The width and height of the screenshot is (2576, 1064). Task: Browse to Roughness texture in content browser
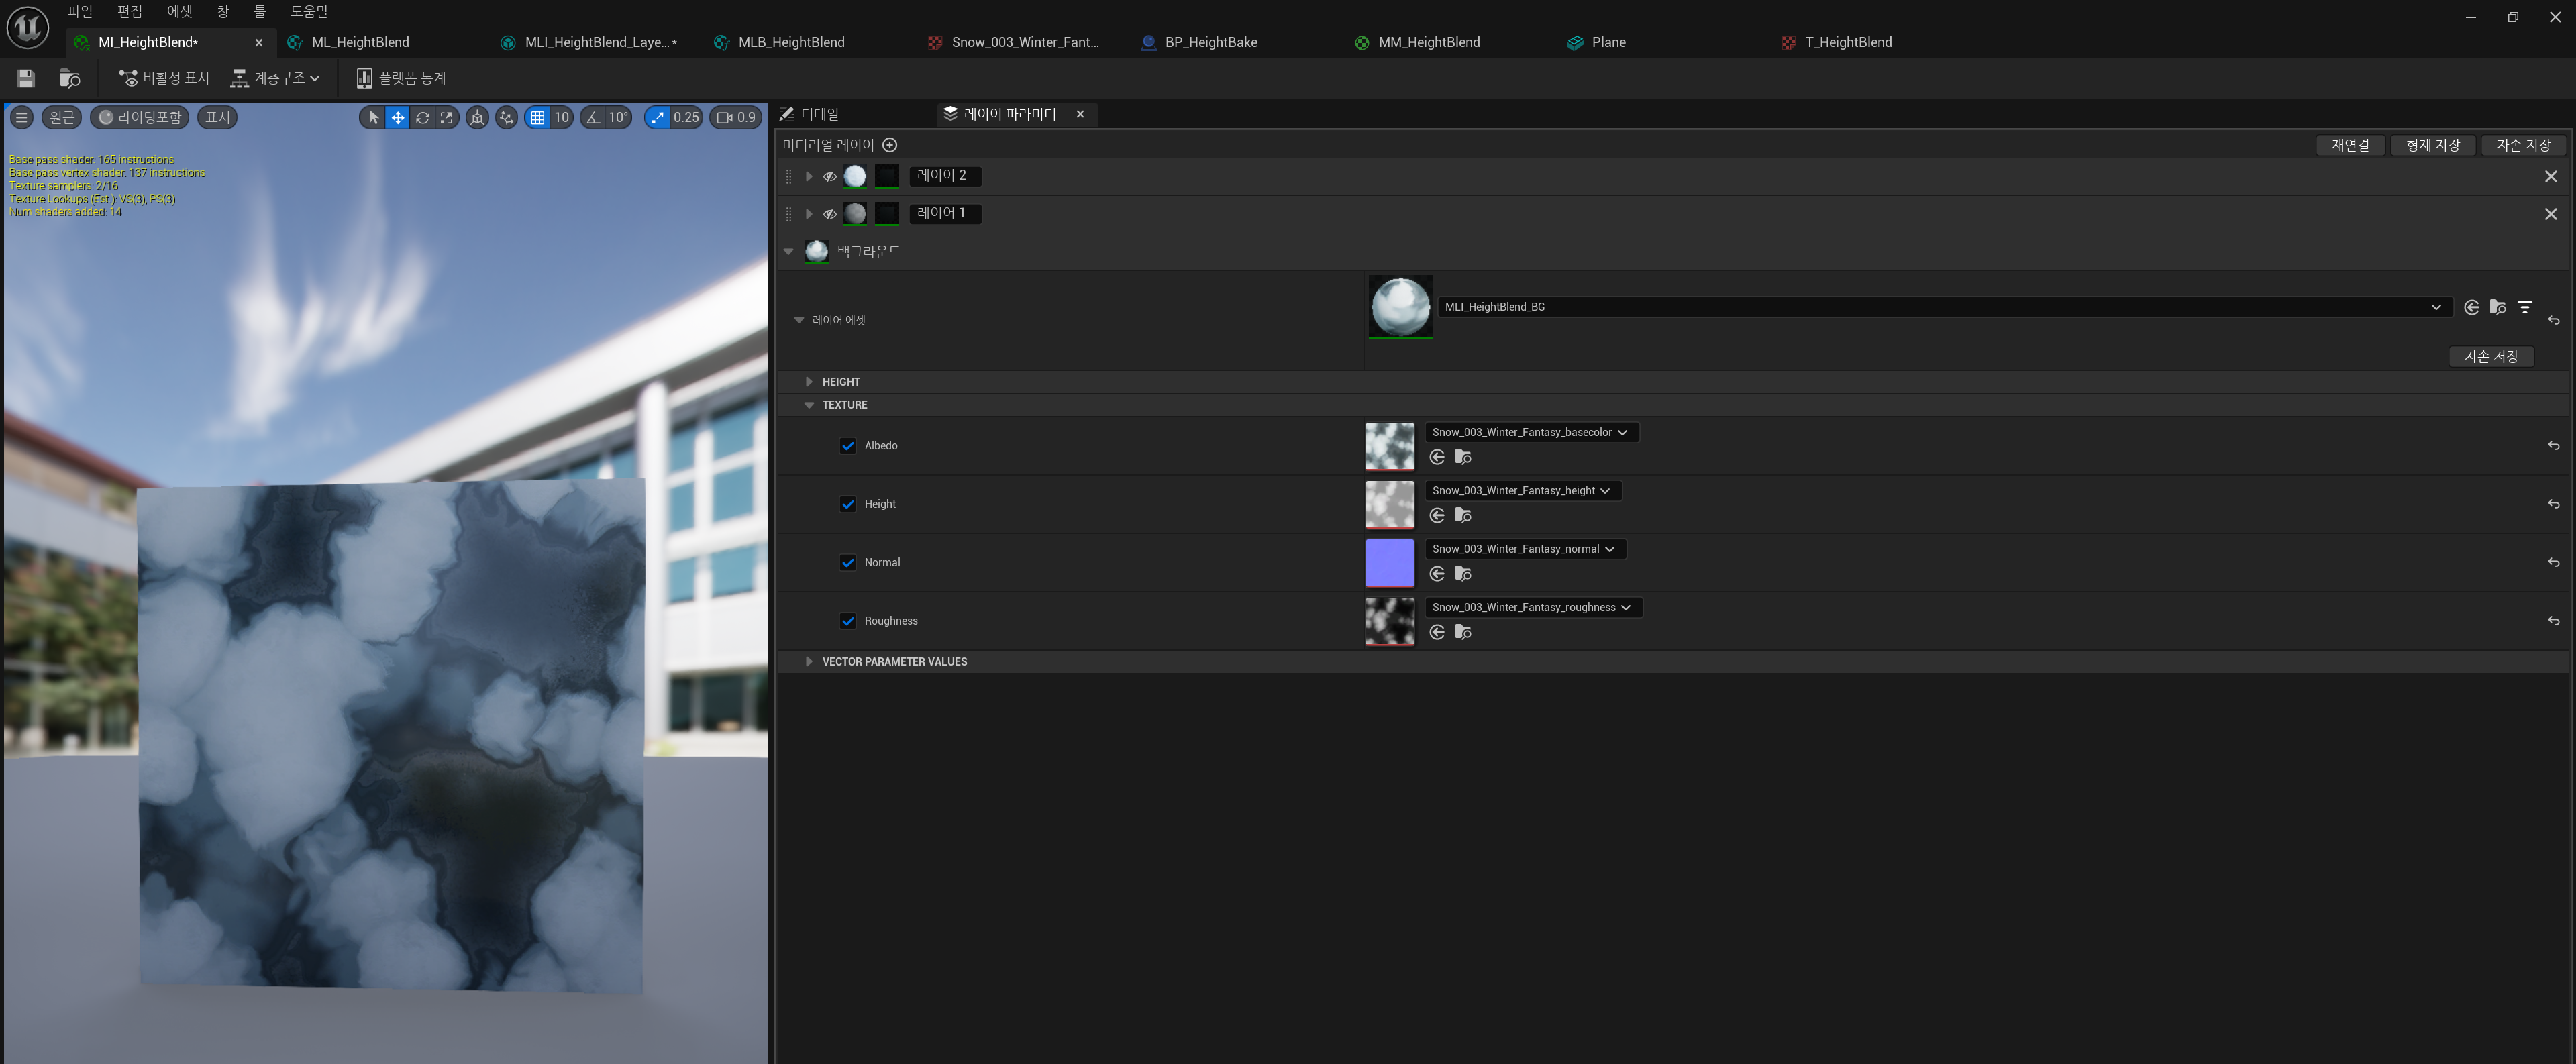(1463, 632)
